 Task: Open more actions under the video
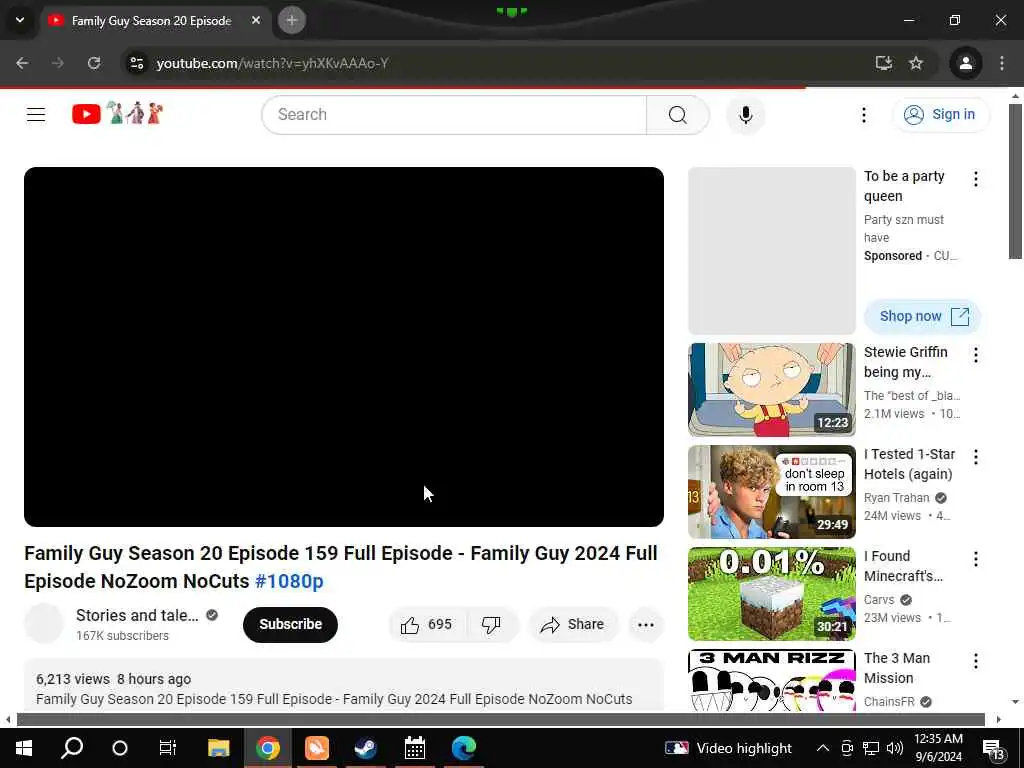click(645, 624)
